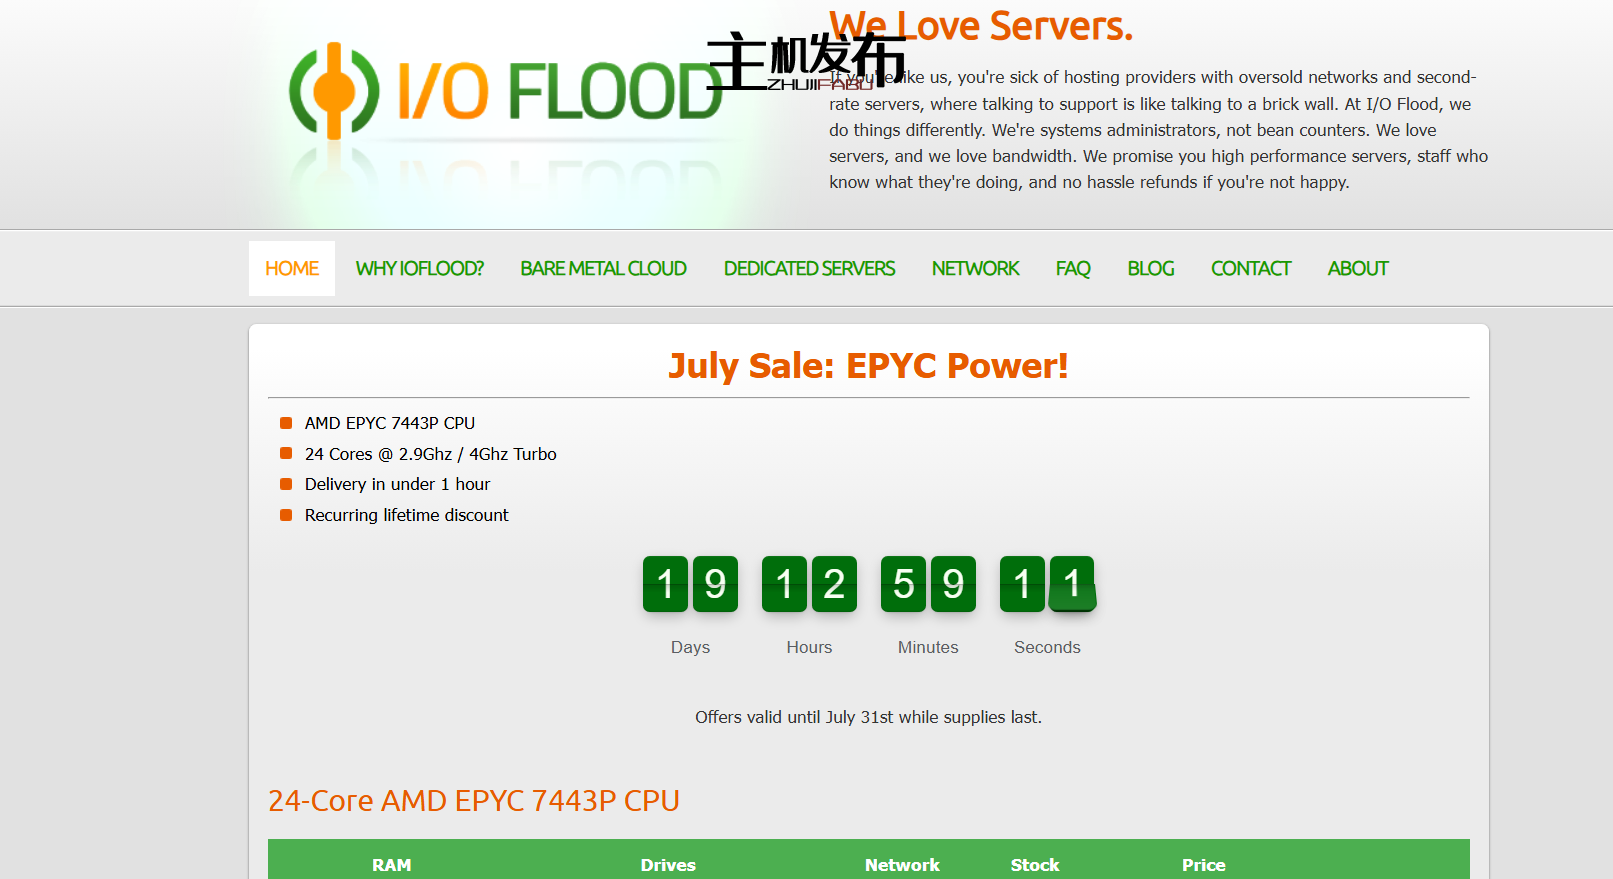Visit the Blog link

click(x=1150, y=269)
